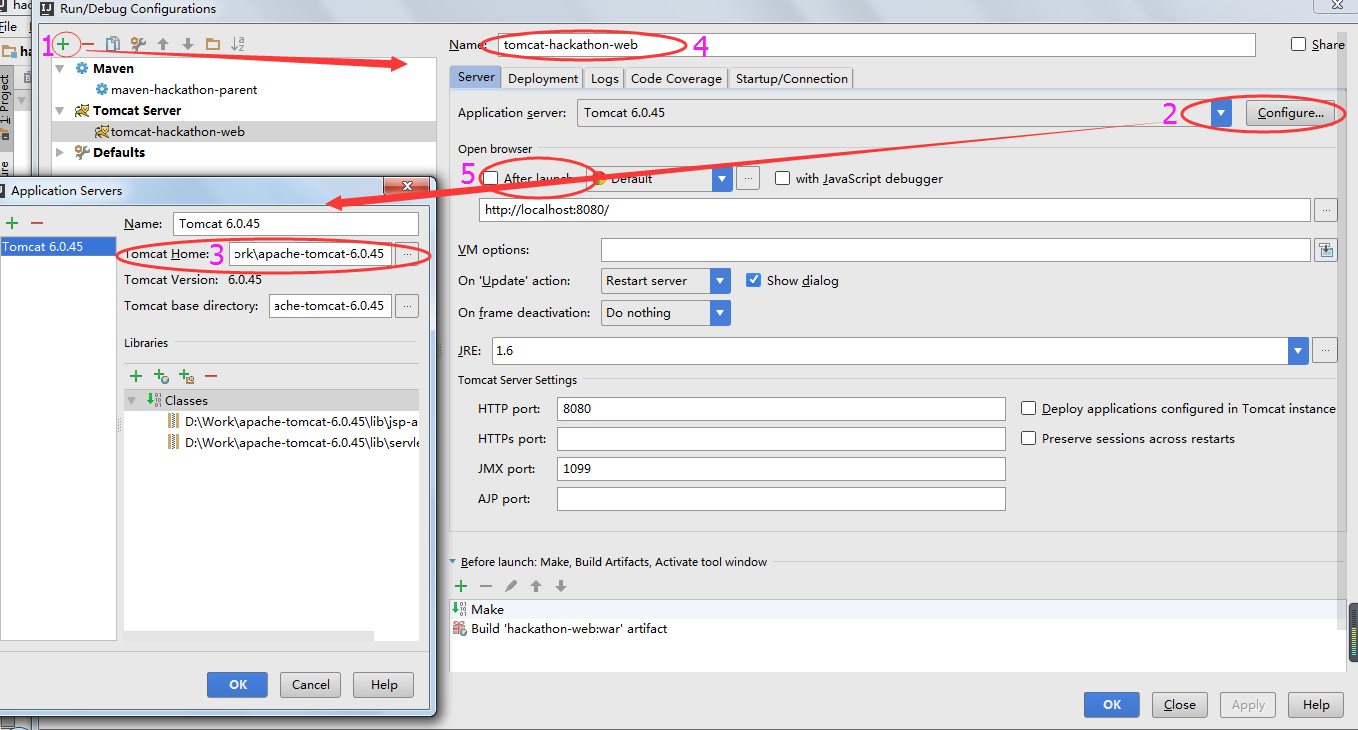The image size is (1358, 730).
Task: Open the On frame deactivation dropdown
Action: pyautogui.click(x=720, y=313)
